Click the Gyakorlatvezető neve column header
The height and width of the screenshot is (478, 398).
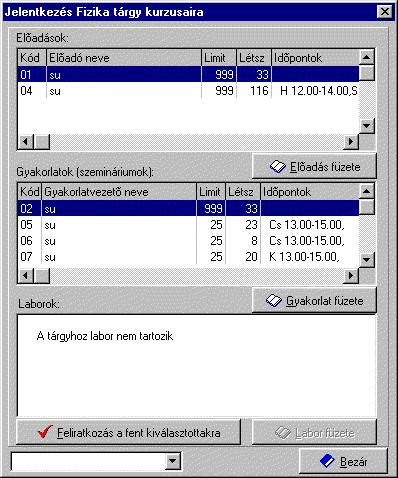tap(119, 192)
